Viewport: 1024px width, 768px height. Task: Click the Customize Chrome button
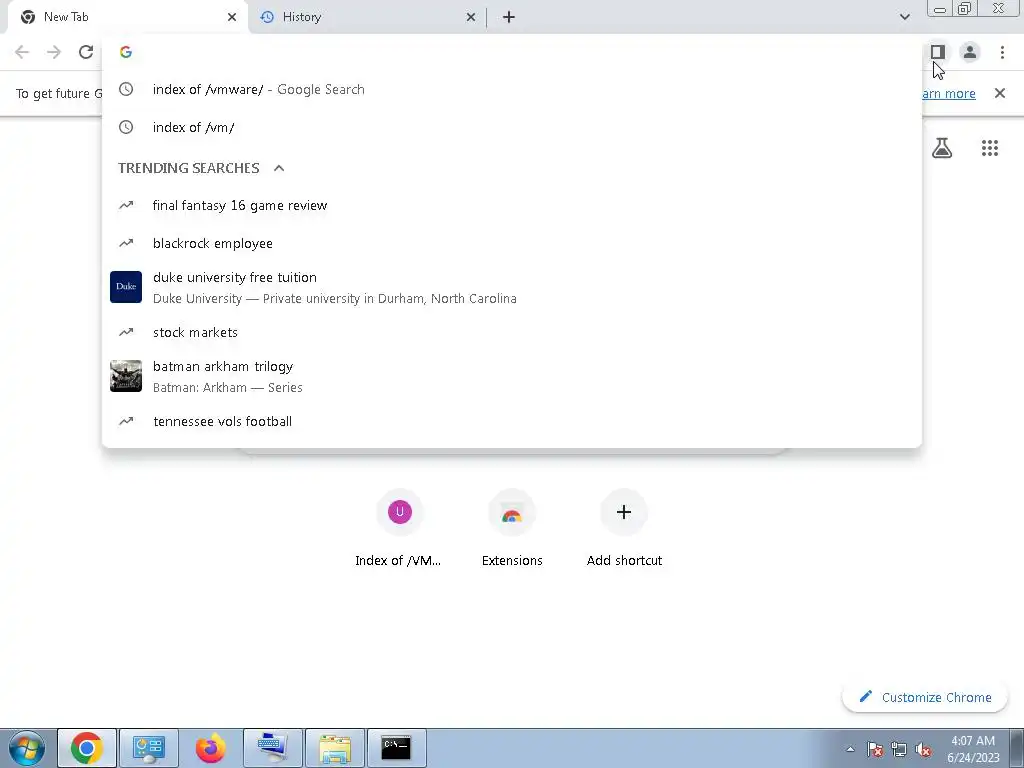925,697
